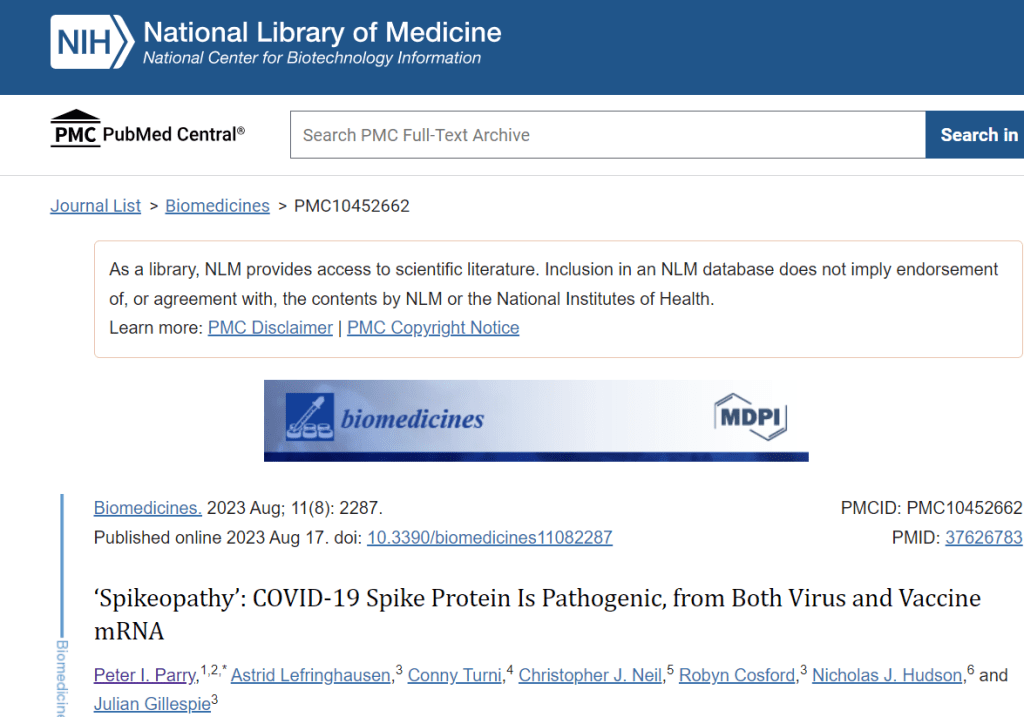Click the NIH logo icon
This screenshot has width=1024, height=717.
tap(92, 43)
